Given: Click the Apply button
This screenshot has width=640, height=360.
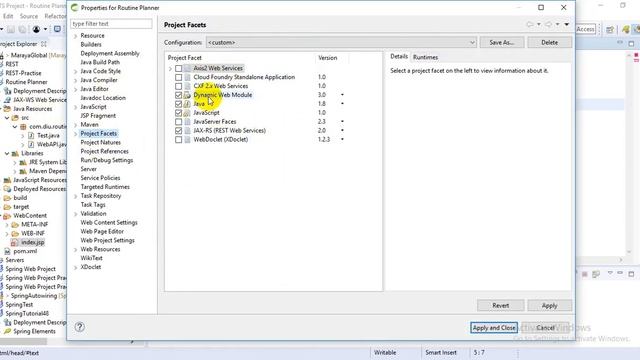Looking at the screenshot, I should click(549, 305).
